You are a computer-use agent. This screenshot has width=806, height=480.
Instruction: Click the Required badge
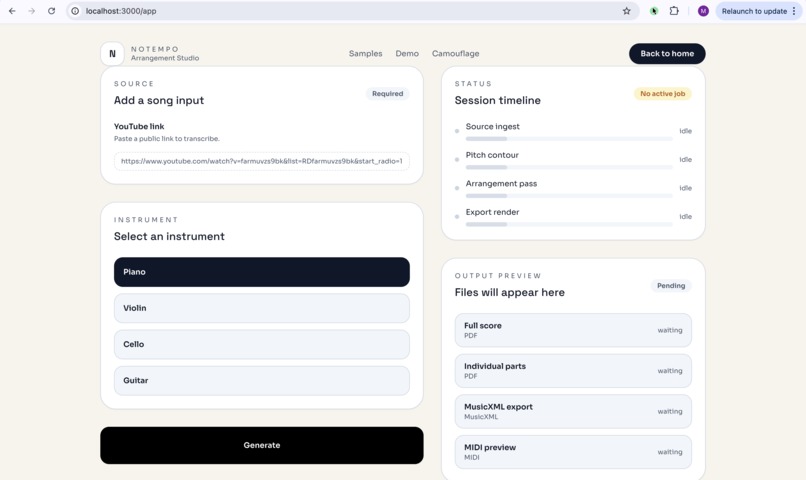pos(388,94)
